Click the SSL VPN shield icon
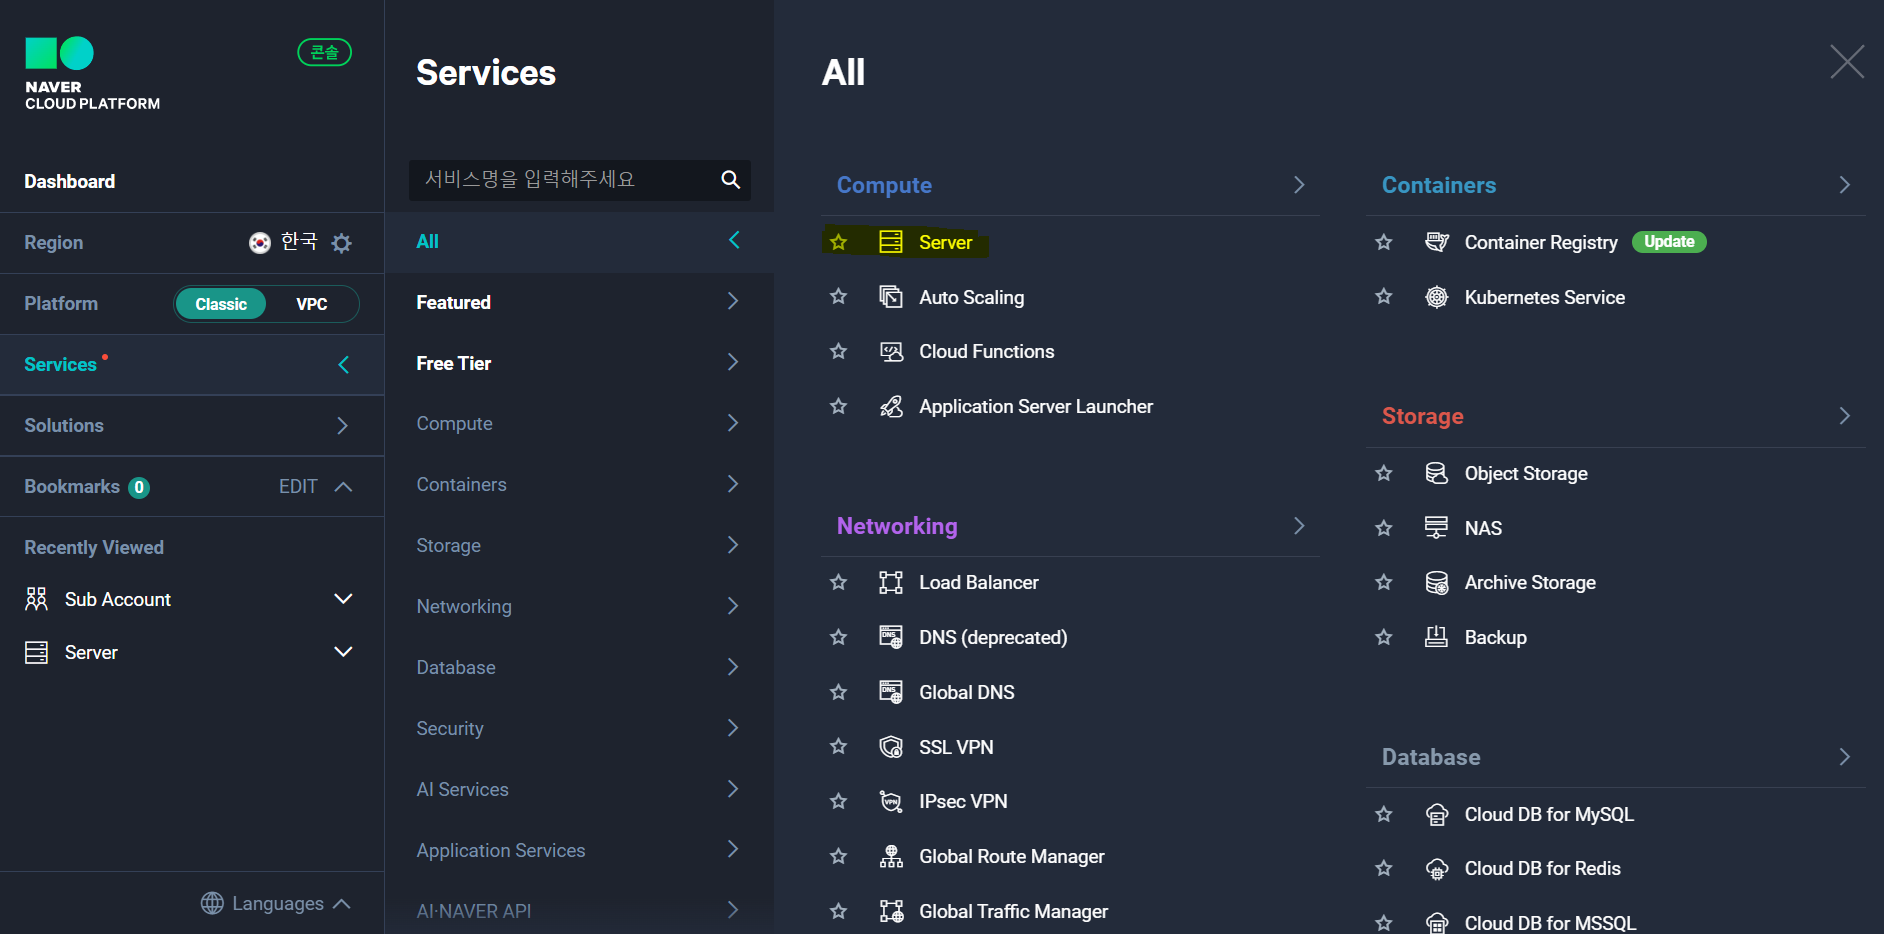This screenshot has width=1884, height=934. 890,747
